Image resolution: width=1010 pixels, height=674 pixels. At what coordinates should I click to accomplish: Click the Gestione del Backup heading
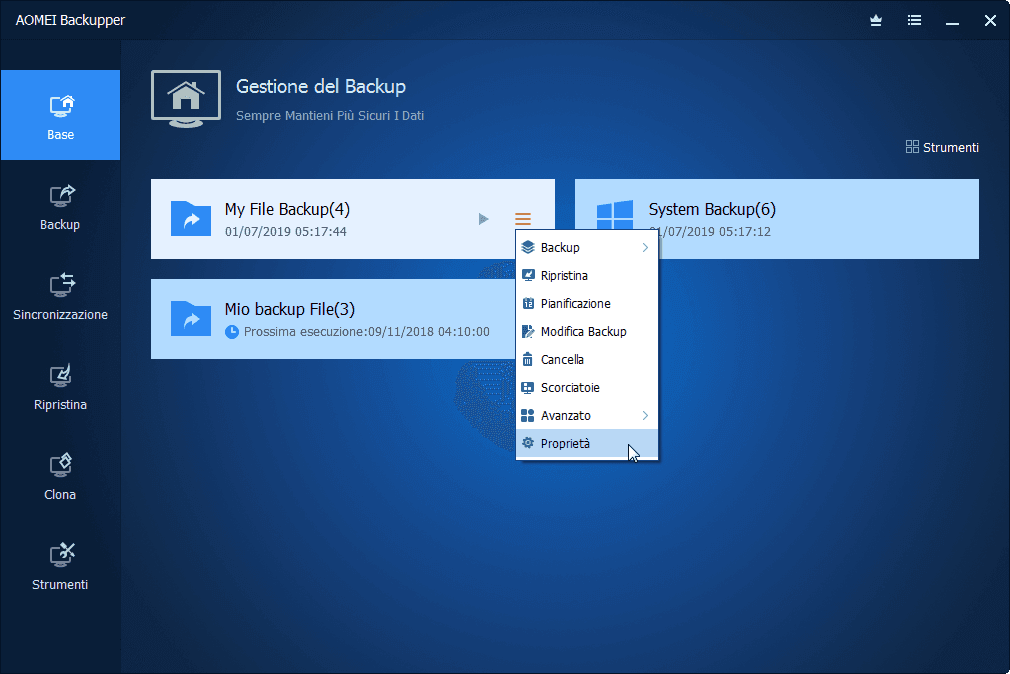point(321,86)
